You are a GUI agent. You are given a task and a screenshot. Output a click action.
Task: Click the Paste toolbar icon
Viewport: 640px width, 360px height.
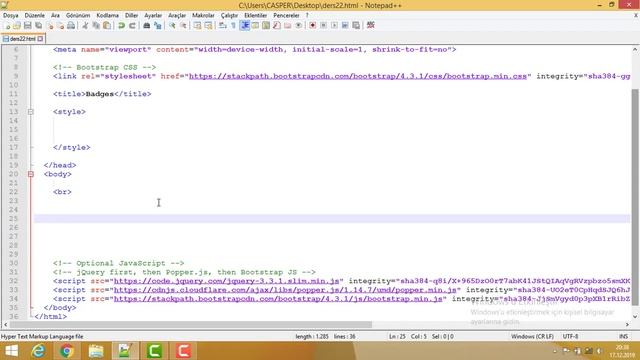[107, 25]
